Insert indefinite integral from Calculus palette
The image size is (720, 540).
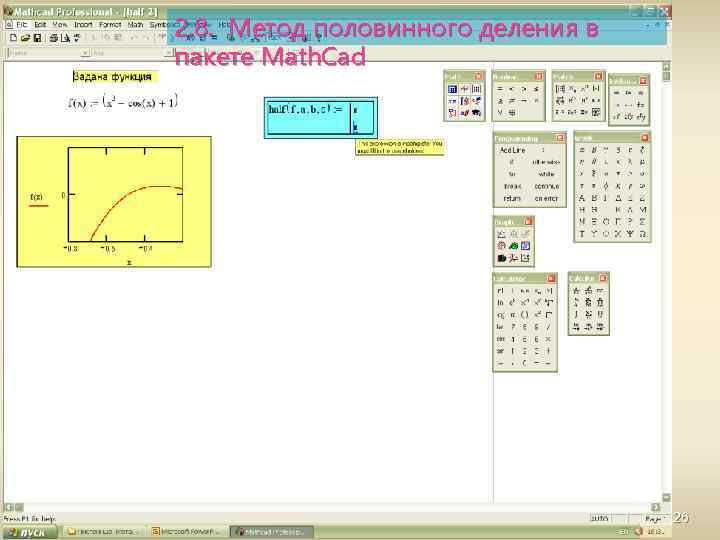pos(576,315)
